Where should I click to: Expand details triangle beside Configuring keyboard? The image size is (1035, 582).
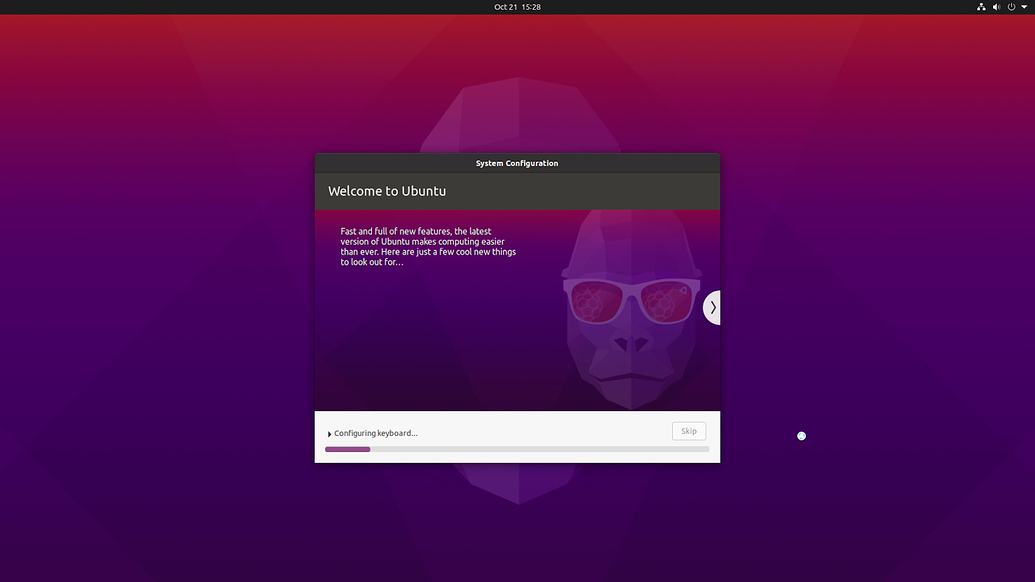[x=329, y=434]
